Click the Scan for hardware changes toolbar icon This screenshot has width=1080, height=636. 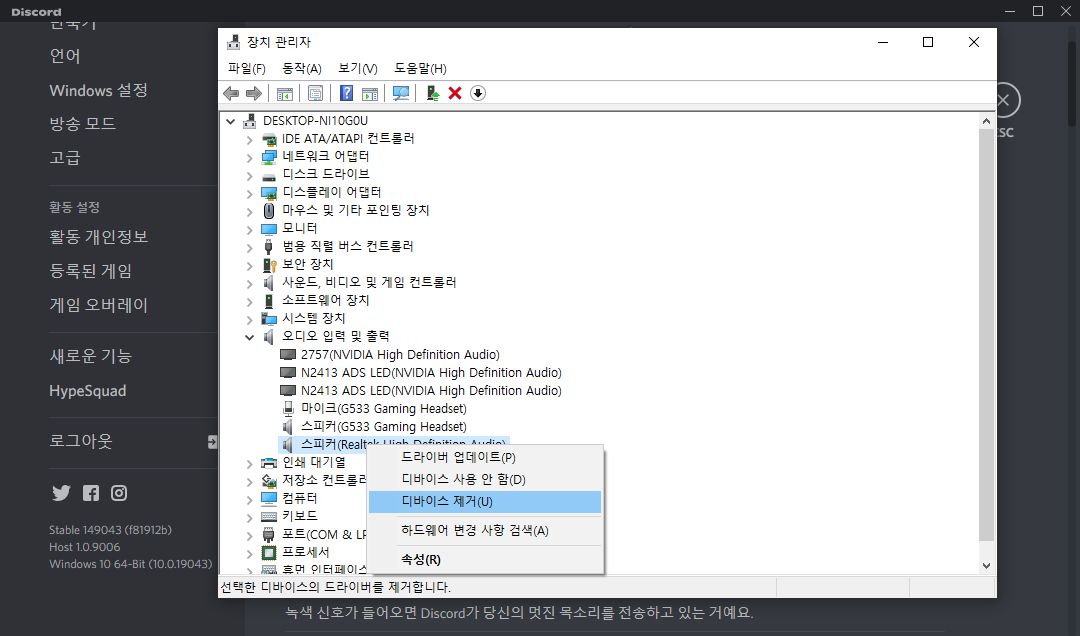click(402, 93)
